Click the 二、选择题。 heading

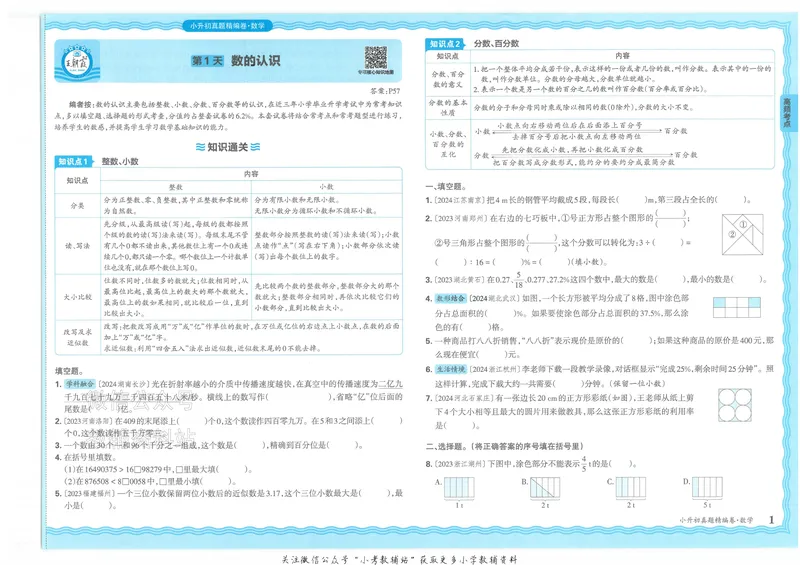446,446
